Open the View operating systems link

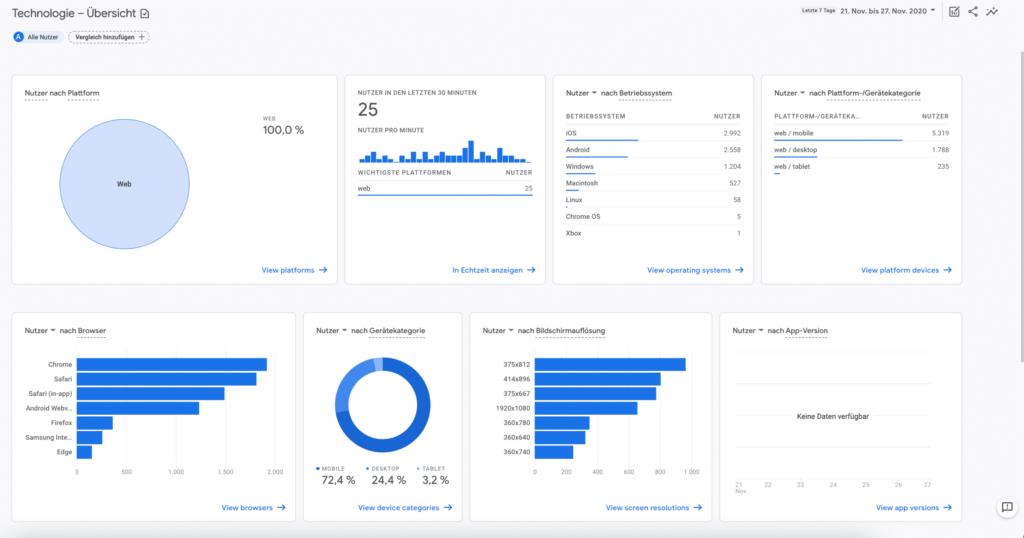695,270
